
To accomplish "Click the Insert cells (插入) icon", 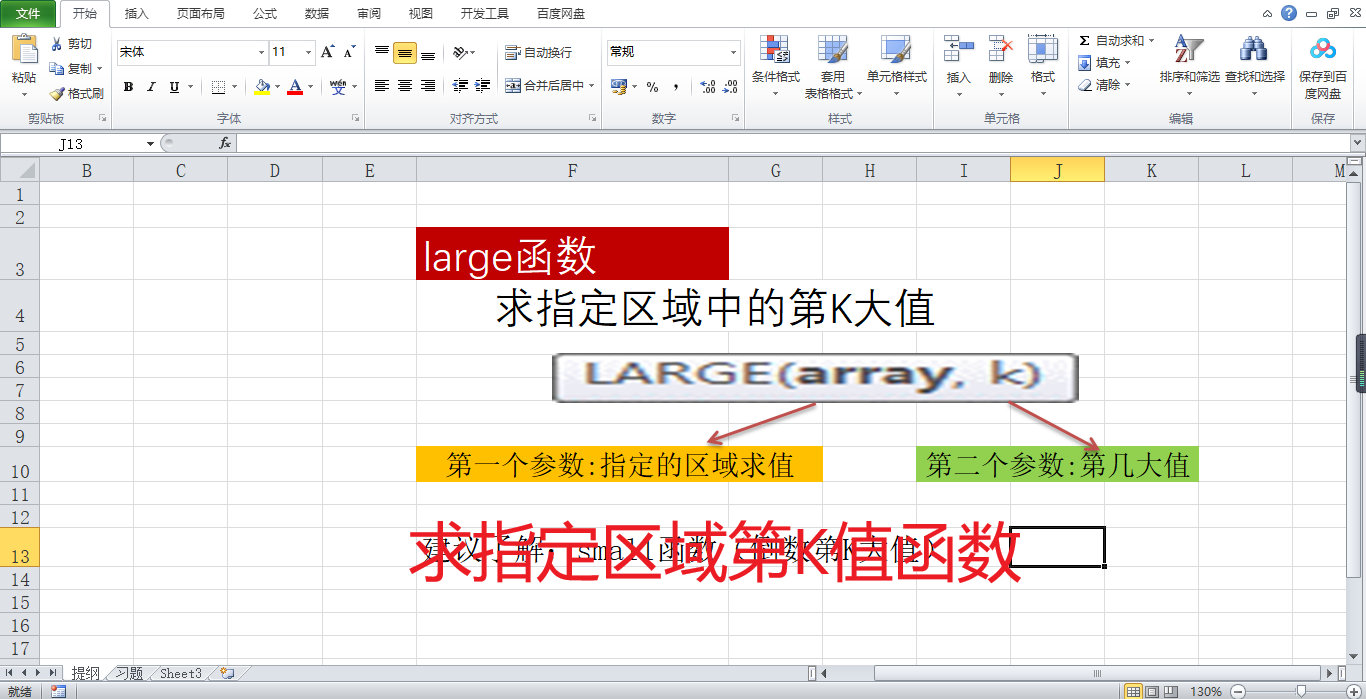I will [x=959, y=48].
